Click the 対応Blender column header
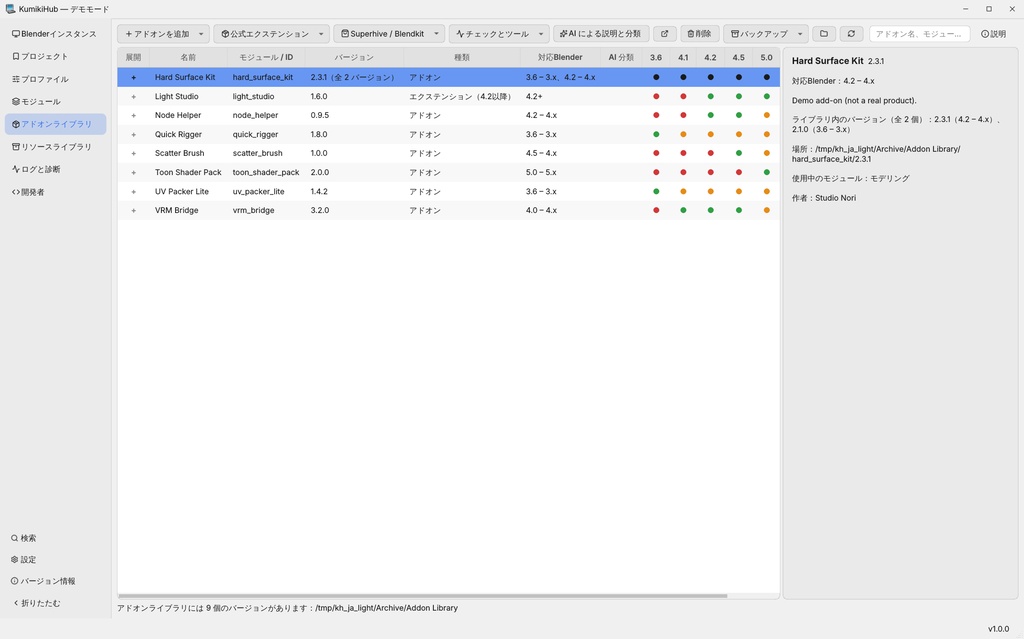This screenshot has width=1024, height=639. [x=560, y=57]
